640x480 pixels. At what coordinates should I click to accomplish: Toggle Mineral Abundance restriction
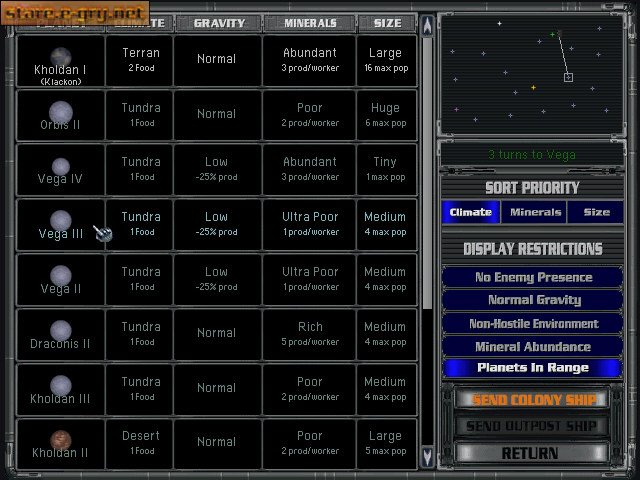[x=533, y=347]
